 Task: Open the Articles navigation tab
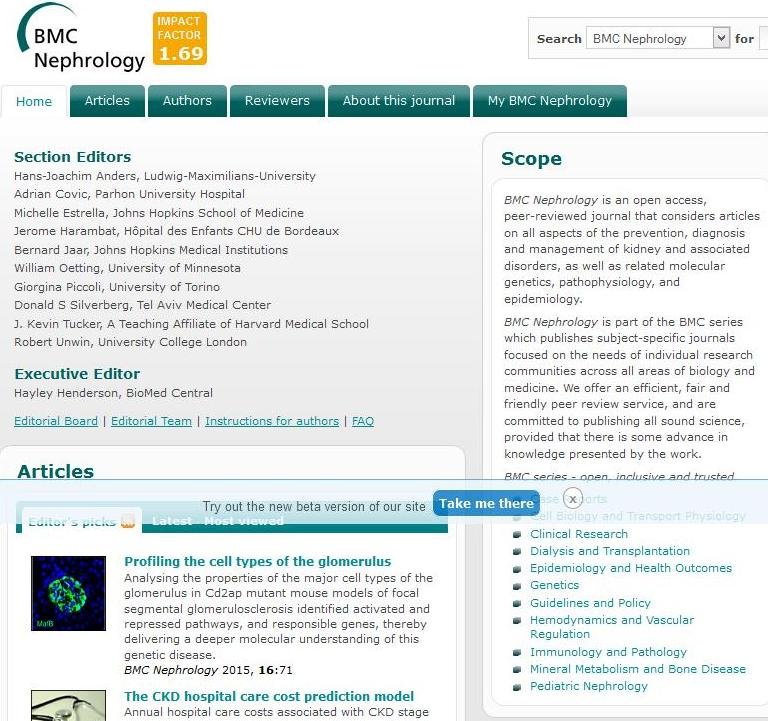[x=107, y=101]
